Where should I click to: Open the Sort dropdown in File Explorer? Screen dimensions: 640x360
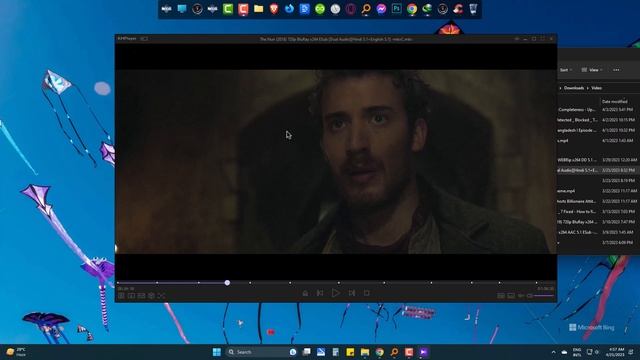pos(565,70)
